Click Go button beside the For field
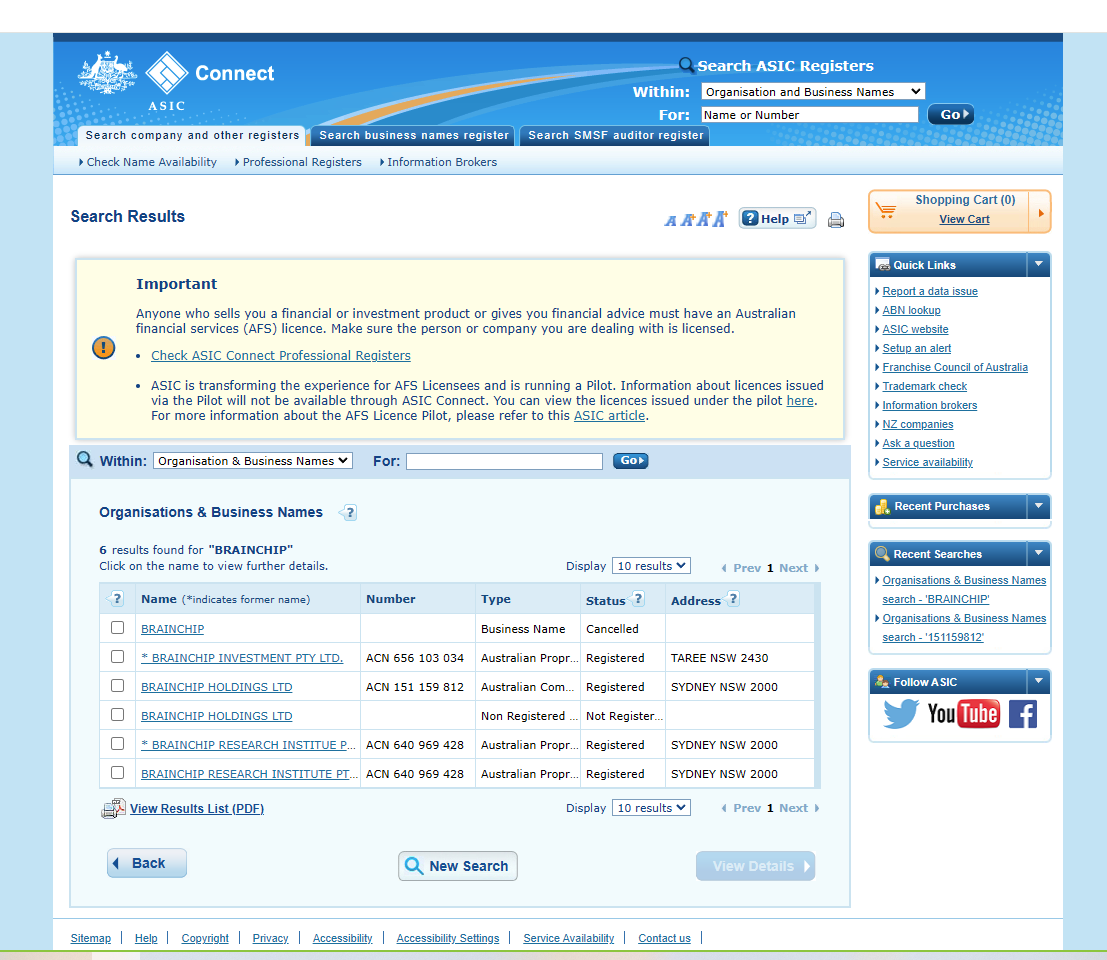1107x960 pixels. pos(630,461)
